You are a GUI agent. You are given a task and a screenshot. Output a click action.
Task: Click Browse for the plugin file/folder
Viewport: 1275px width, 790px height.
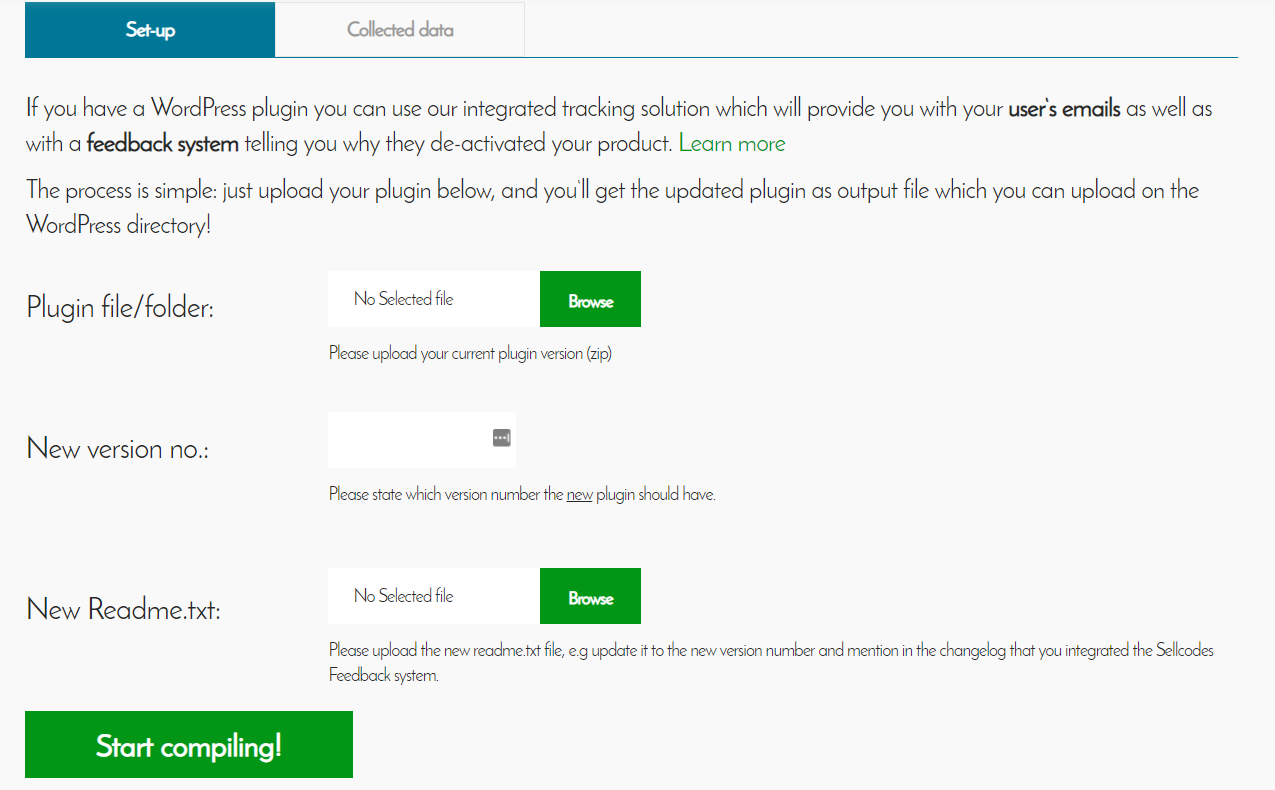click(x=590, y=299)
